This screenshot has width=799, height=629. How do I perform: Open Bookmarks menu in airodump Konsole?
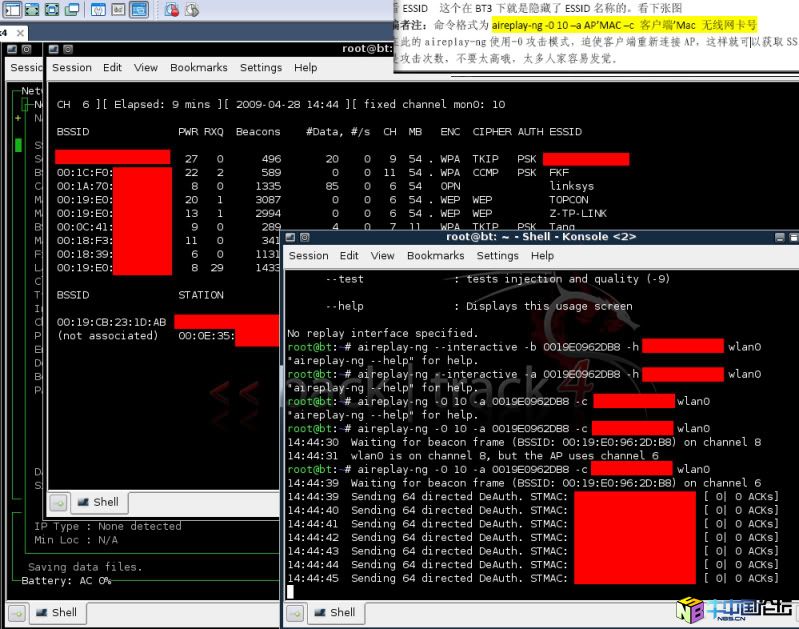point(199,67)
